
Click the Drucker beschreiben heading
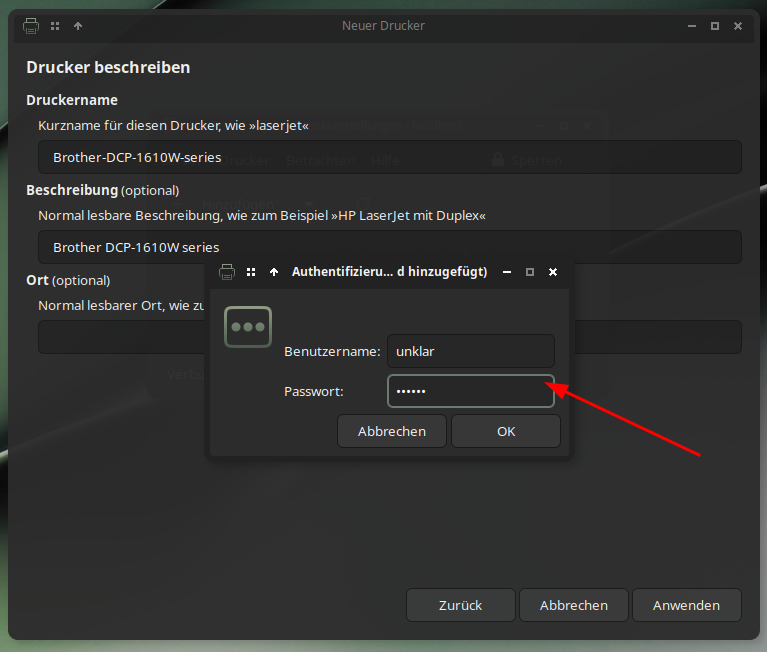pyautogui.click(x=108, y=67)
